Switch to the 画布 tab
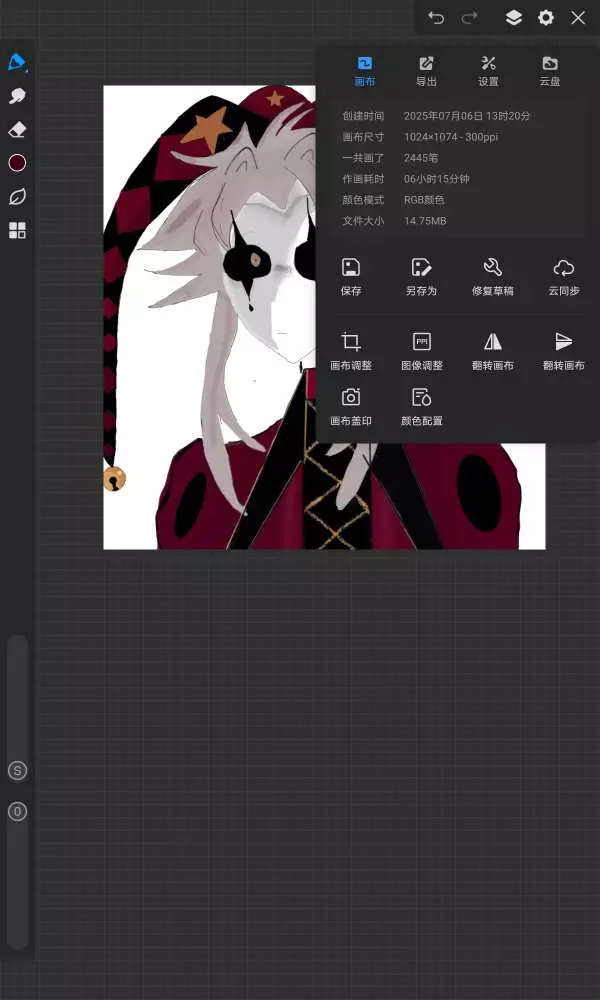Viewport: 600px width, 1000px height. (365, 71)
